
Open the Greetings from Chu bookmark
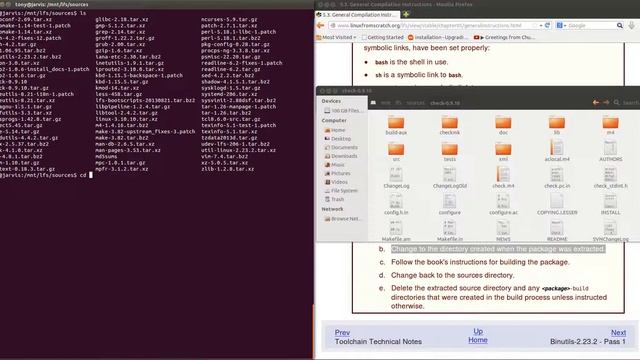pos(504,37)
